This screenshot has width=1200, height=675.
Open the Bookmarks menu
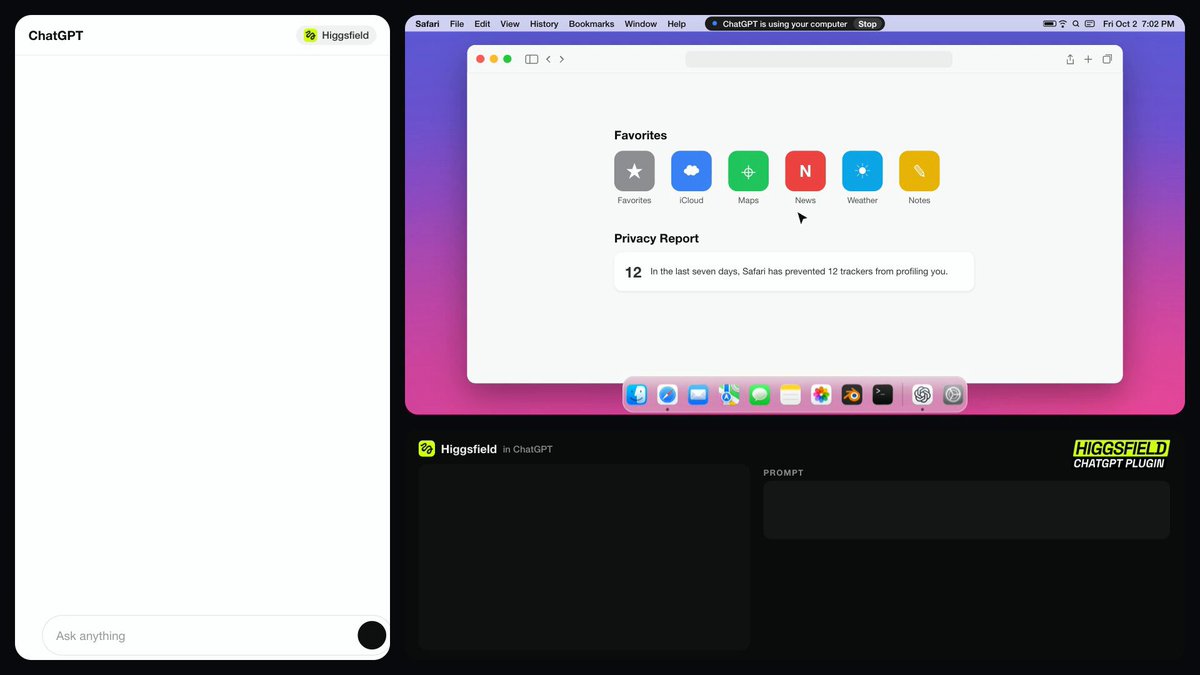tap(592, 24)
